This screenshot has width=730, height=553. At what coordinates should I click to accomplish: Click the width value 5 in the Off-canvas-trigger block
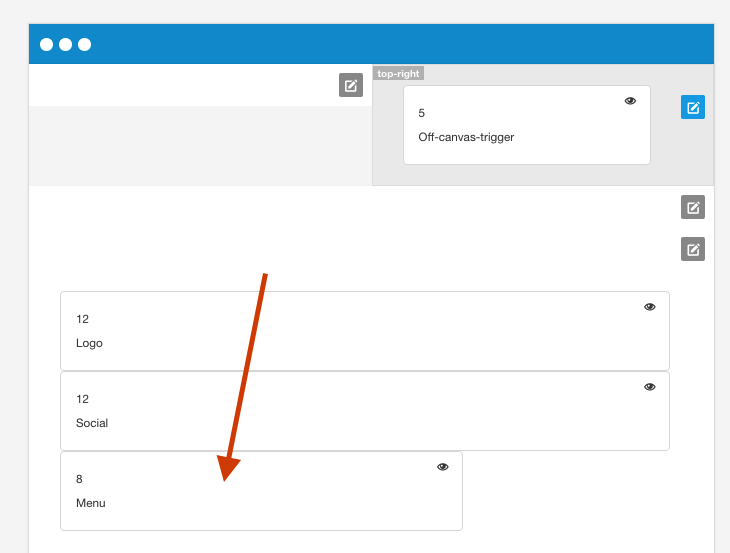pos(421,113)
